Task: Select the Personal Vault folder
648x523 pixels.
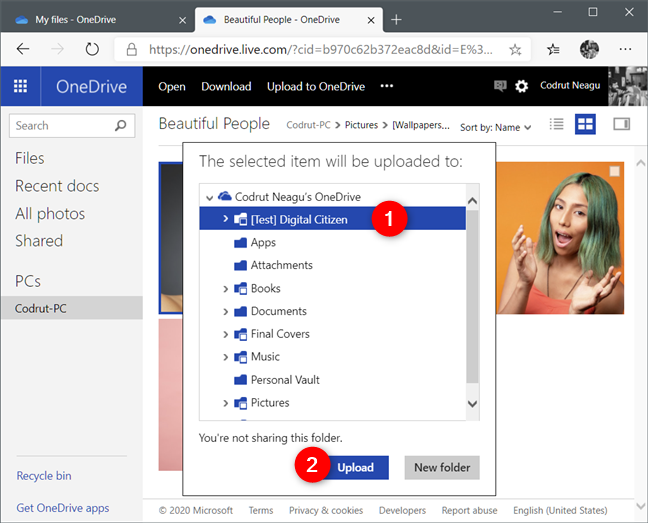Action: 332,380
